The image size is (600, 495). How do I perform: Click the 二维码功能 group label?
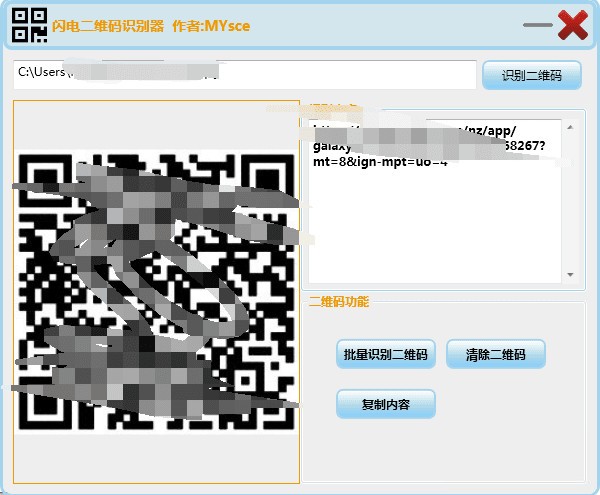(338, 300)
